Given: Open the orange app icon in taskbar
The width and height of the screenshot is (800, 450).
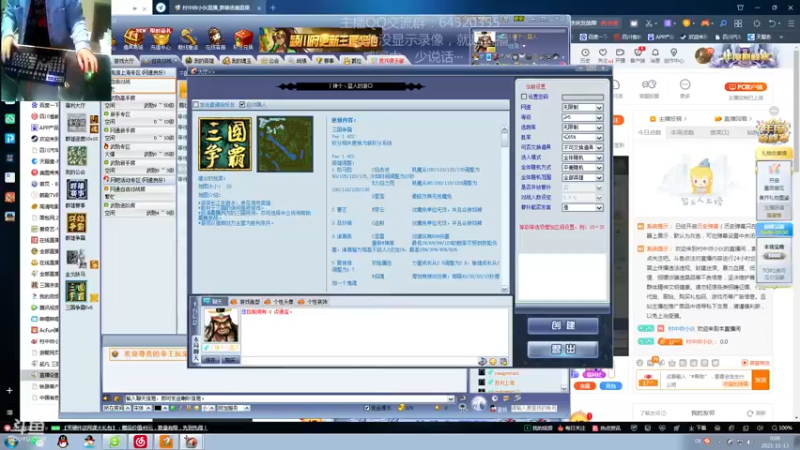Looking at the screenshot, I should pos(166,441).
